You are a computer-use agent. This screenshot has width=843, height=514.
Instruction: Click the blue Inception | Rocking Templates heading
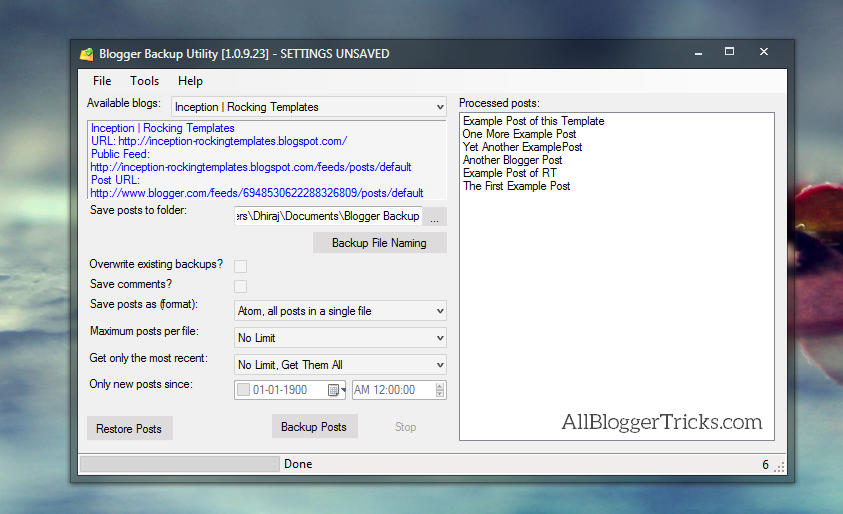[x=162, y=128]
